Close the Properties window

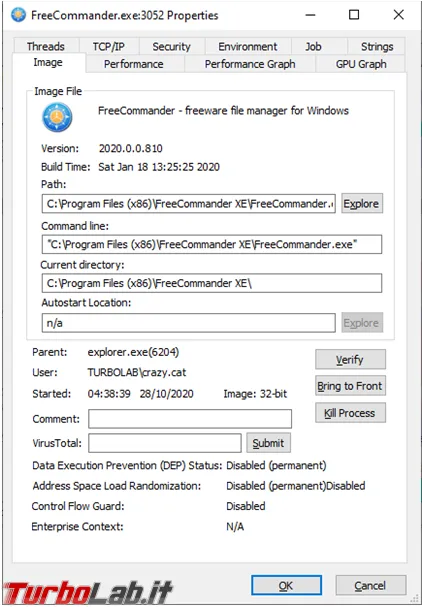(398, 15)
